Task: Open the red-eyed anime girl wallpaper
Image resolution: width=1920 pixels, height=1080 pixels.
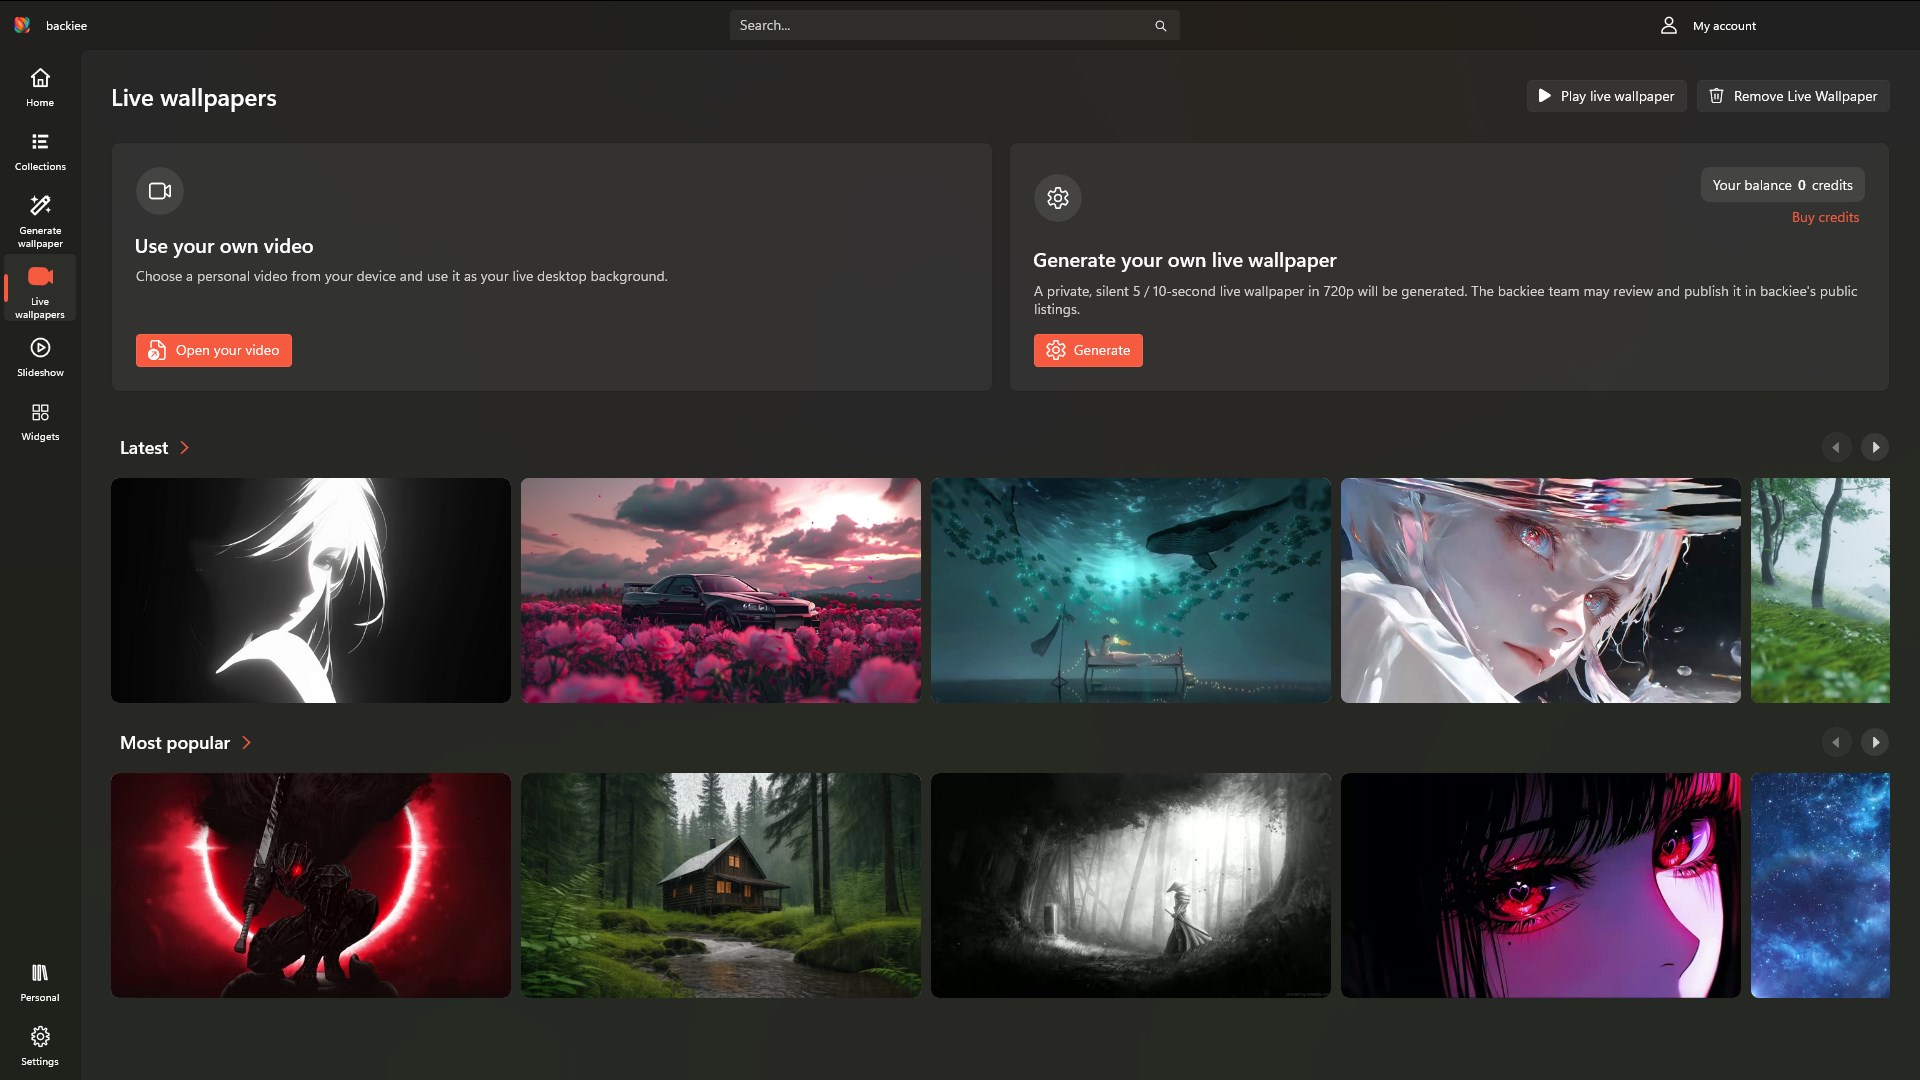Action: click(1541, 885)
